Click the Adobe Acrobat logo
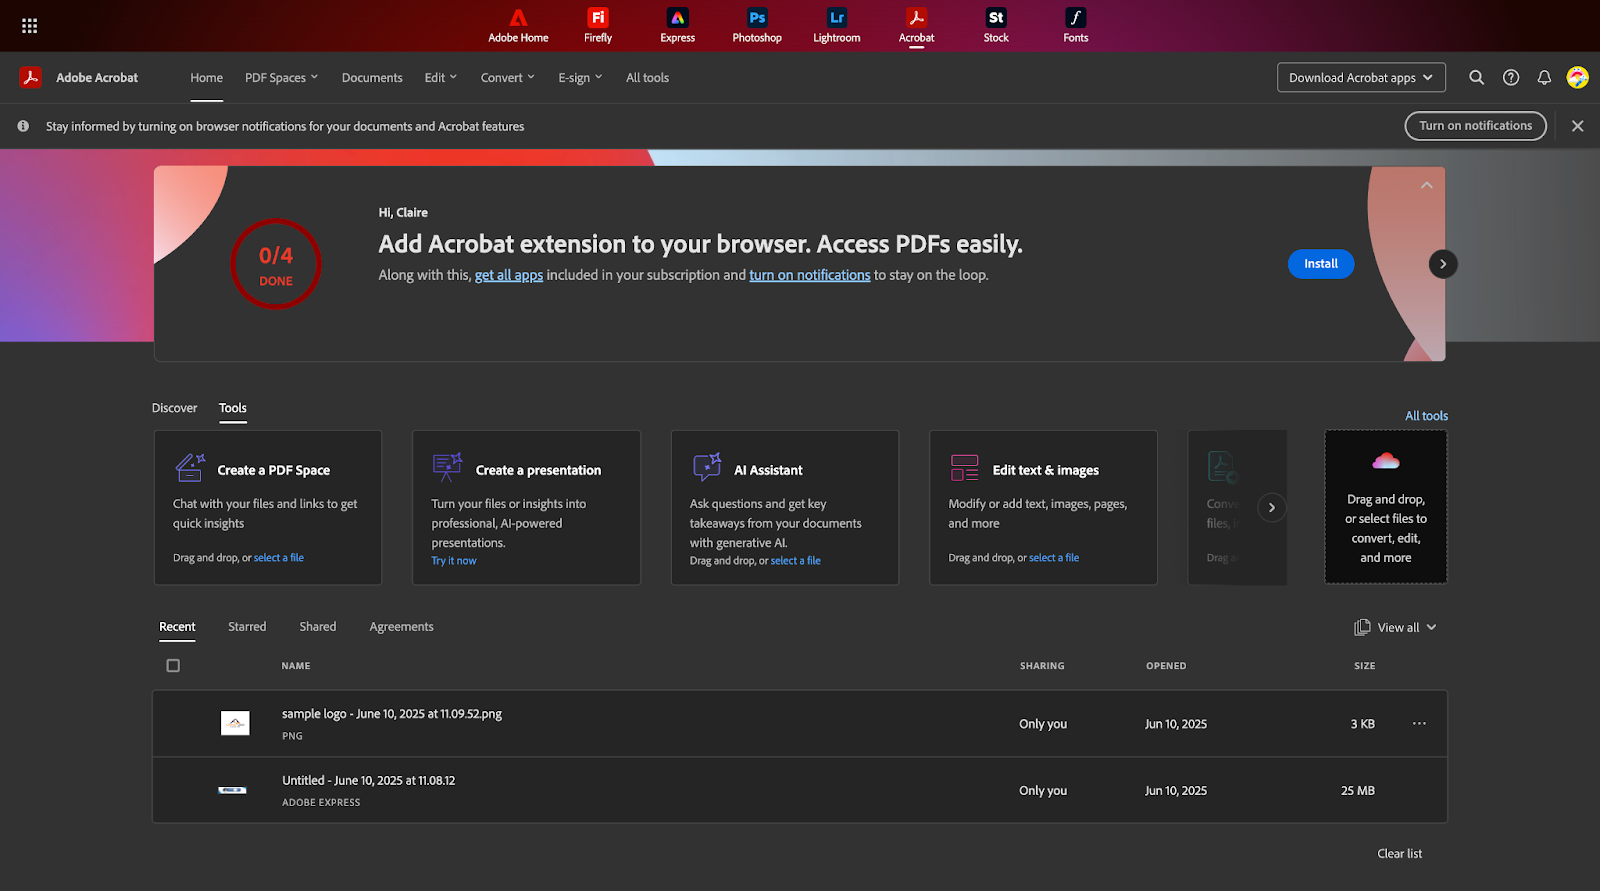This screenshot has width=1600, height=891. [31, 77]
